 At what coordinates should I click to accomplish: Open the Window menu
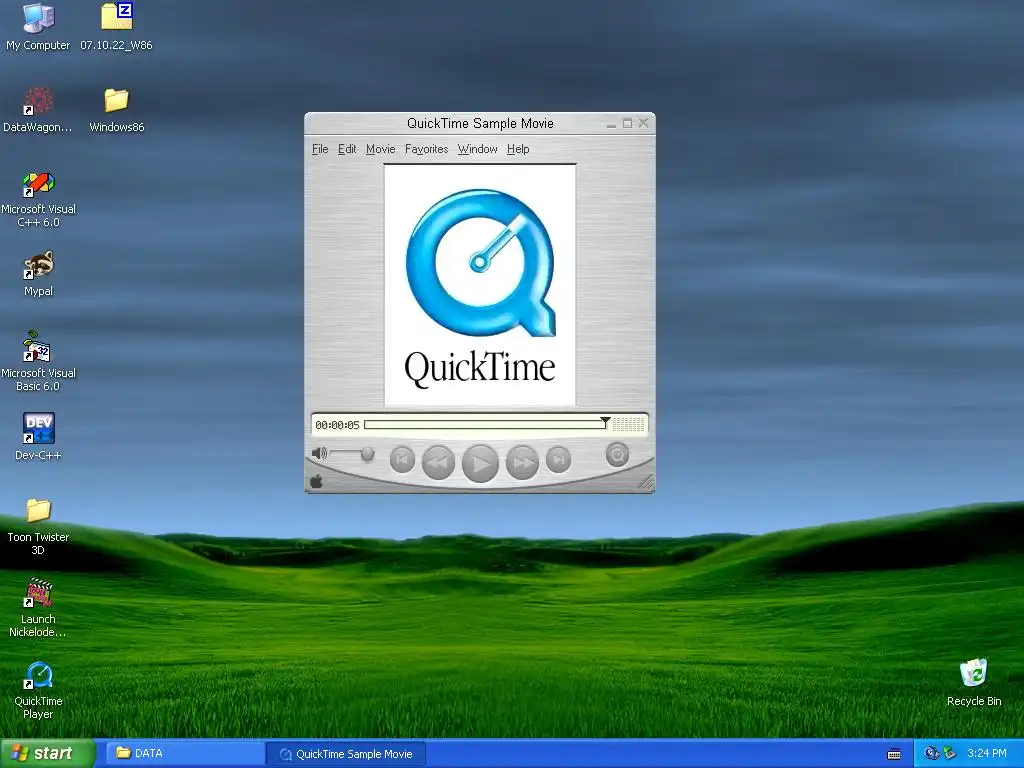click(x=477, y=149)
